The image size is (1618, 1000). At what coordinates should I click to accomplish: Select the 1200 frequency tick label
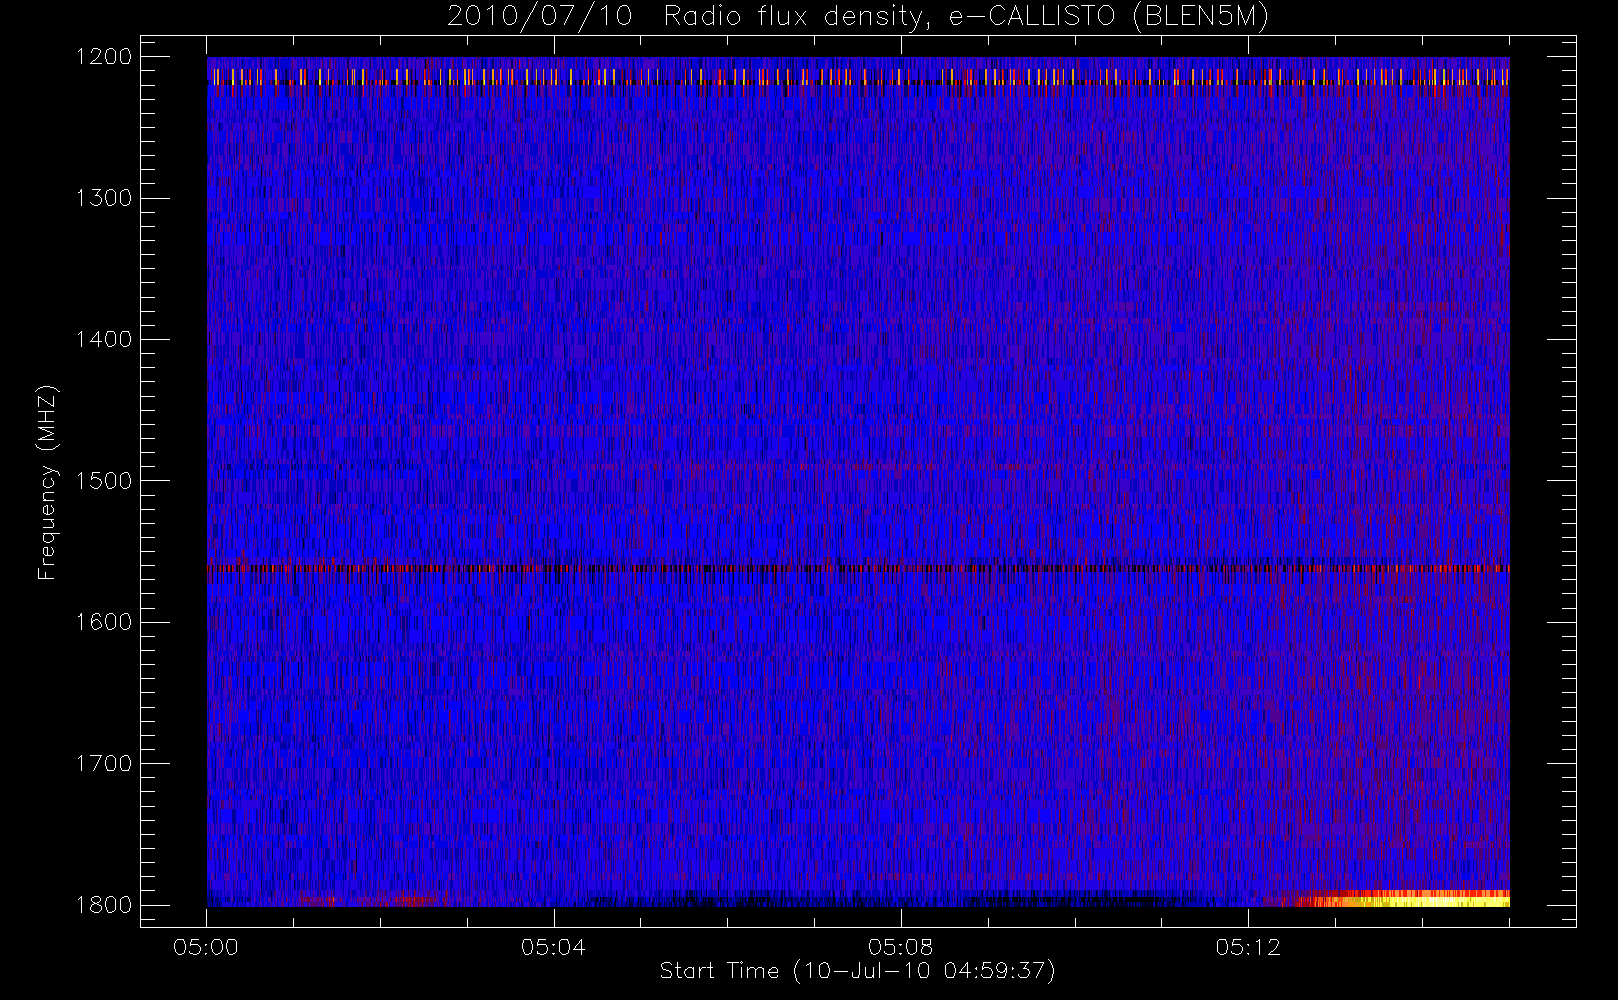[104, 57]
